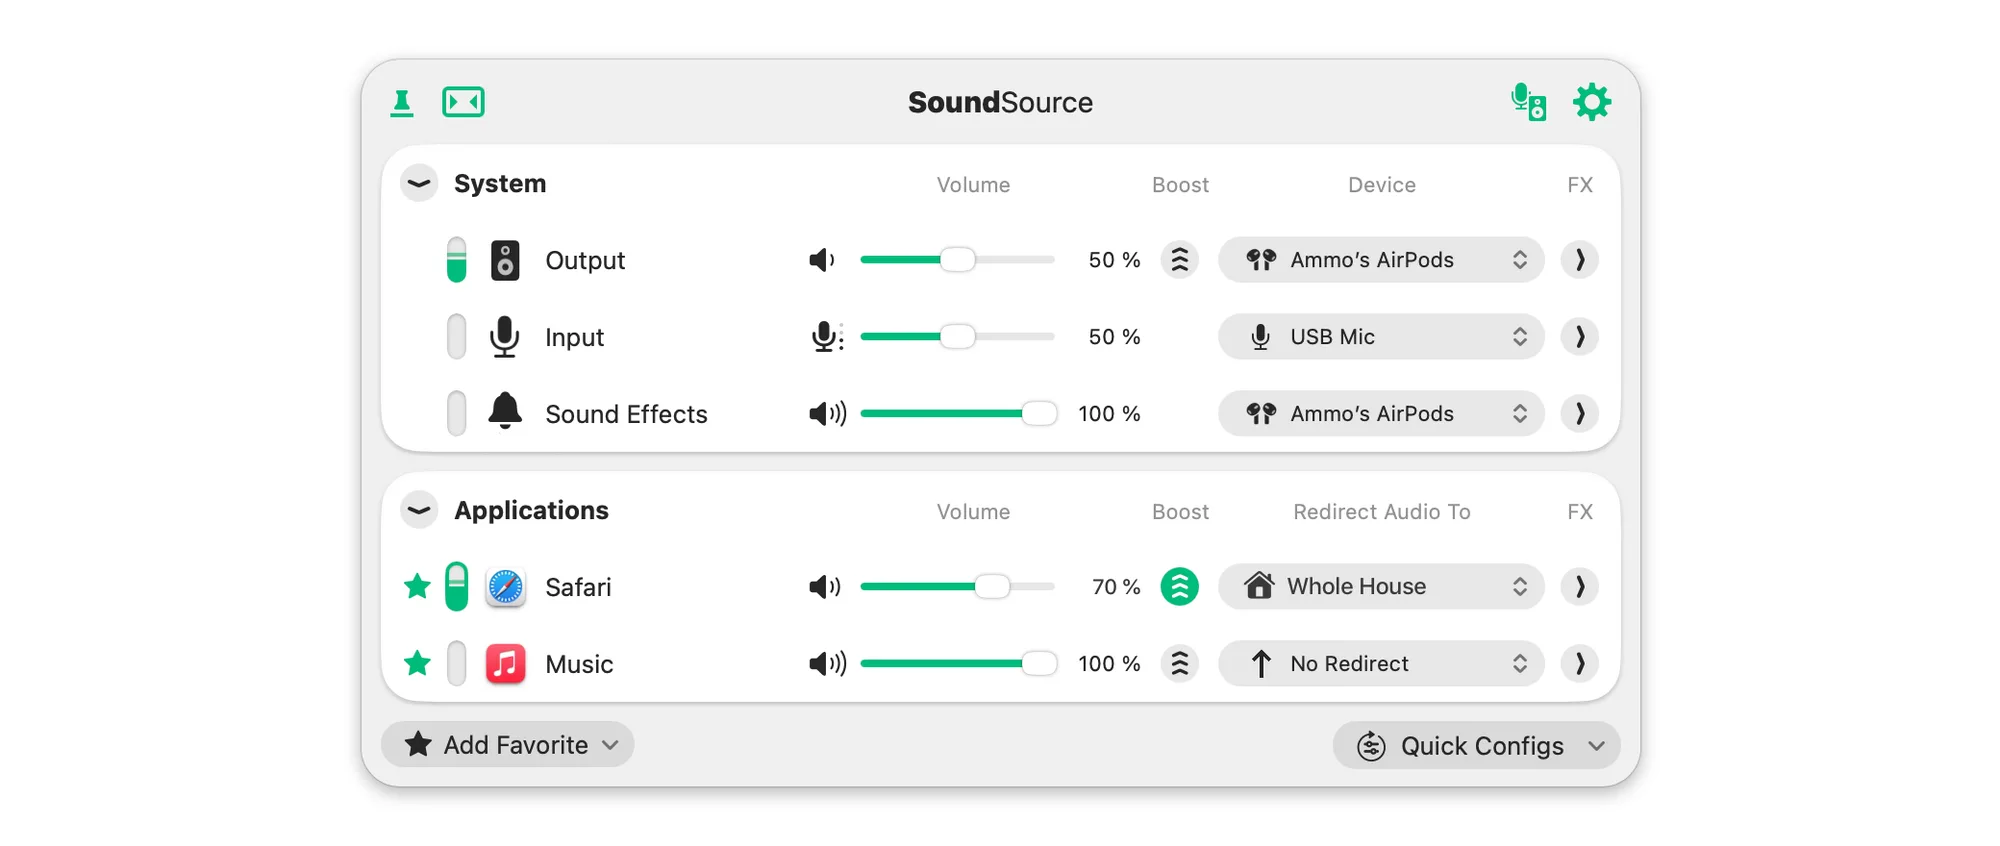The width and height of the screenshot is (2000, 846).
Task: Click the Safari app icon
Action: click(x=505, y=587)
